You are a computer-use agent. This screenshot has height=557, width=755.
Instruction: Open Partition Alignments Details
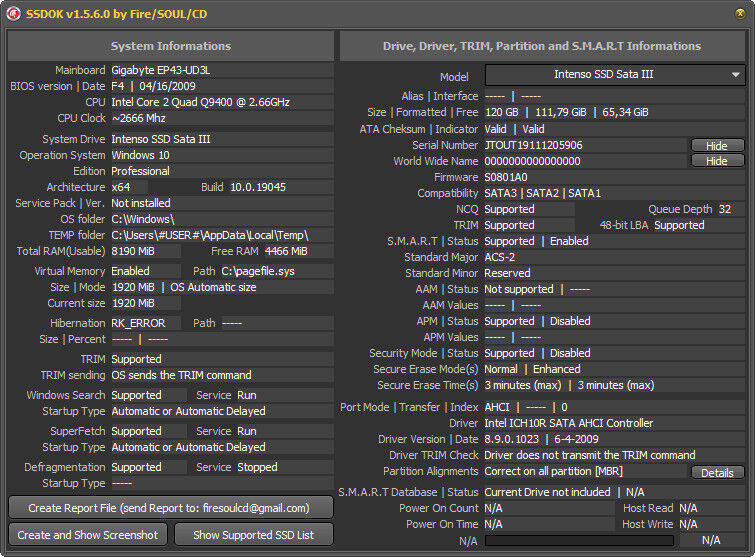pyautogui.click(x=717, y=473)
